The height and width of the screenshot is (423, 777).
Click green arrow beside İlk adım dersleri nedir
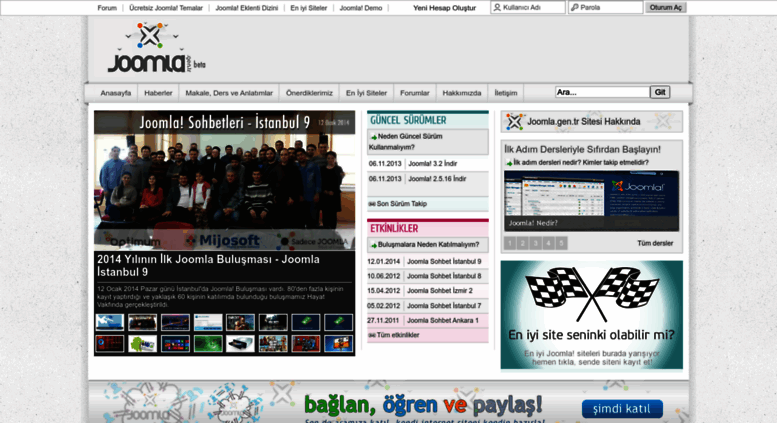[x=509, y=162]
